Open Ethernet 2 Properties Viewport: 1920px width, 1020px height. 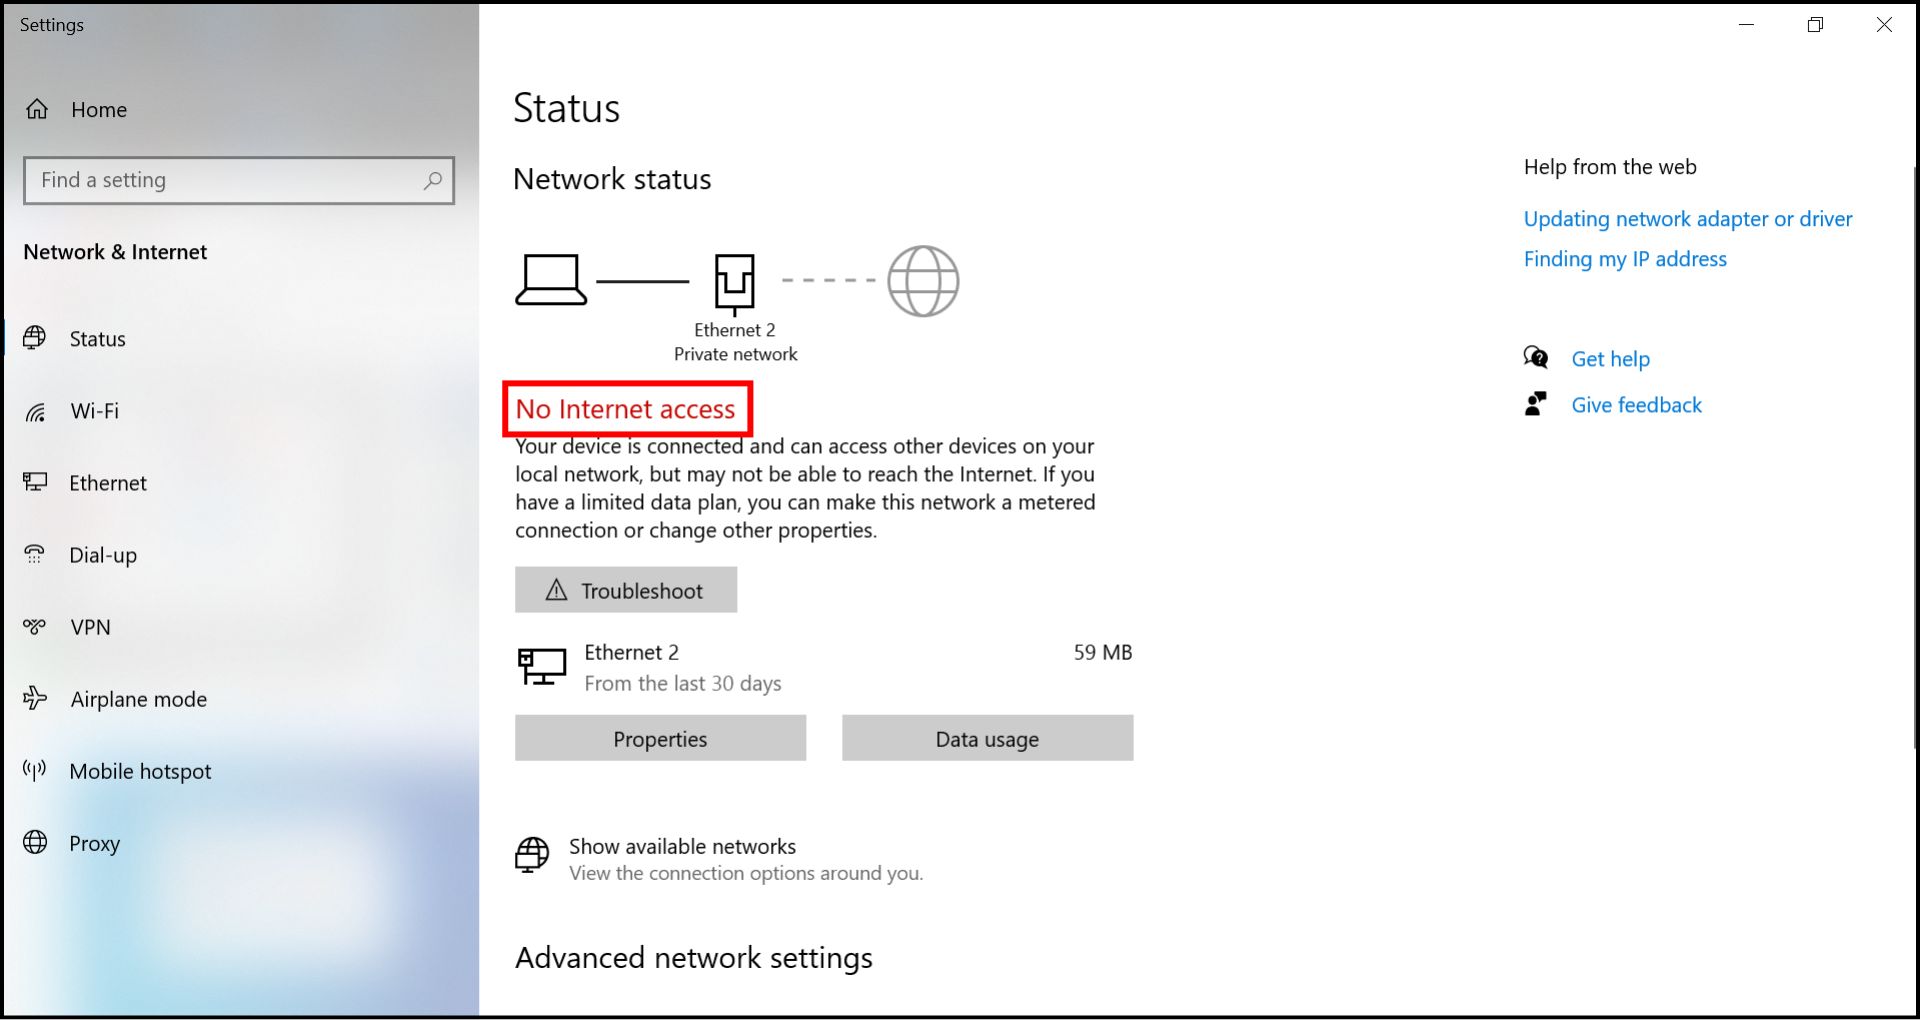[660, 738]
